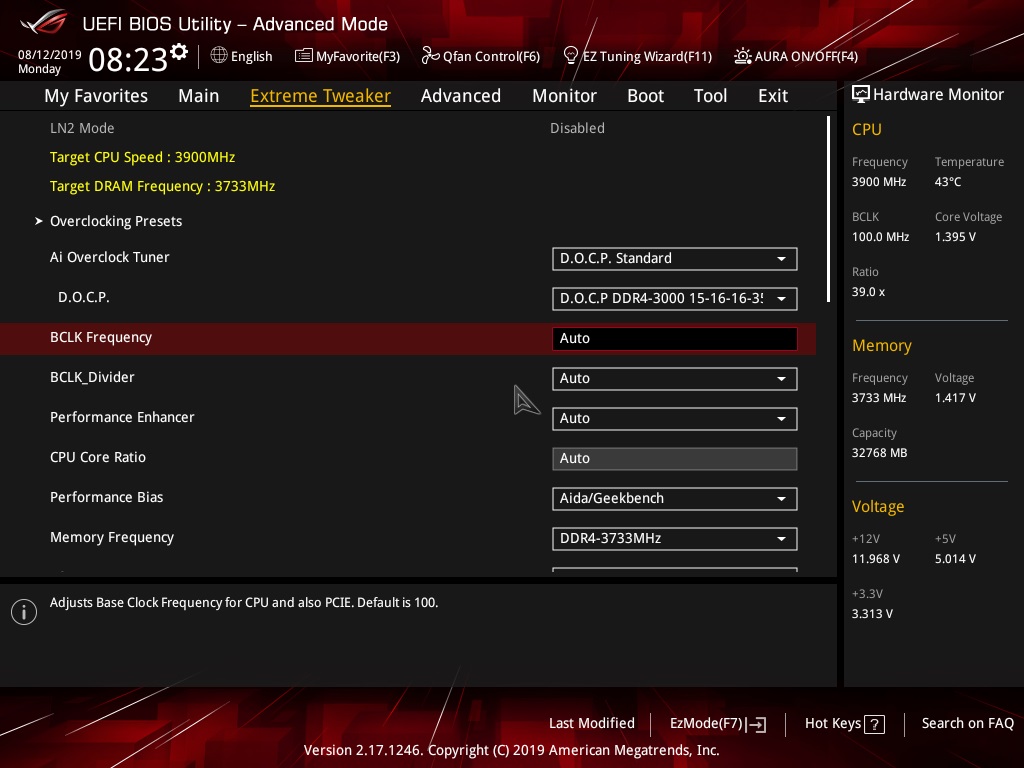Click the CPU temperature 43°C value
The width and height of the screenshot is (1024, 768).
tap(948, 182)
